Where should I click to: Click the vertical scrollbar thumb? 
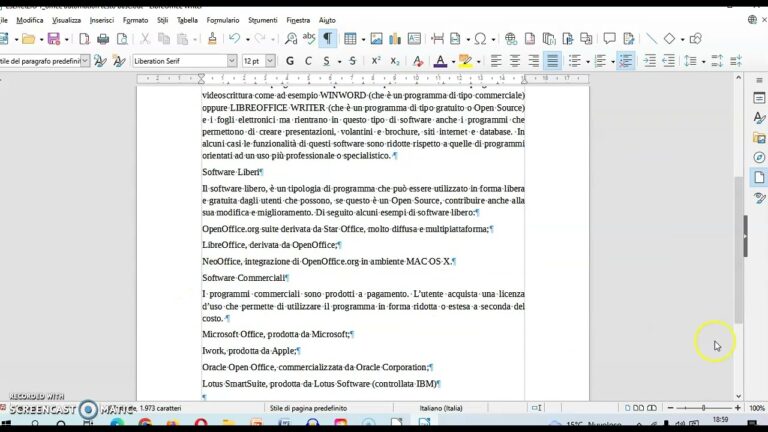click(x=738, y=250)
